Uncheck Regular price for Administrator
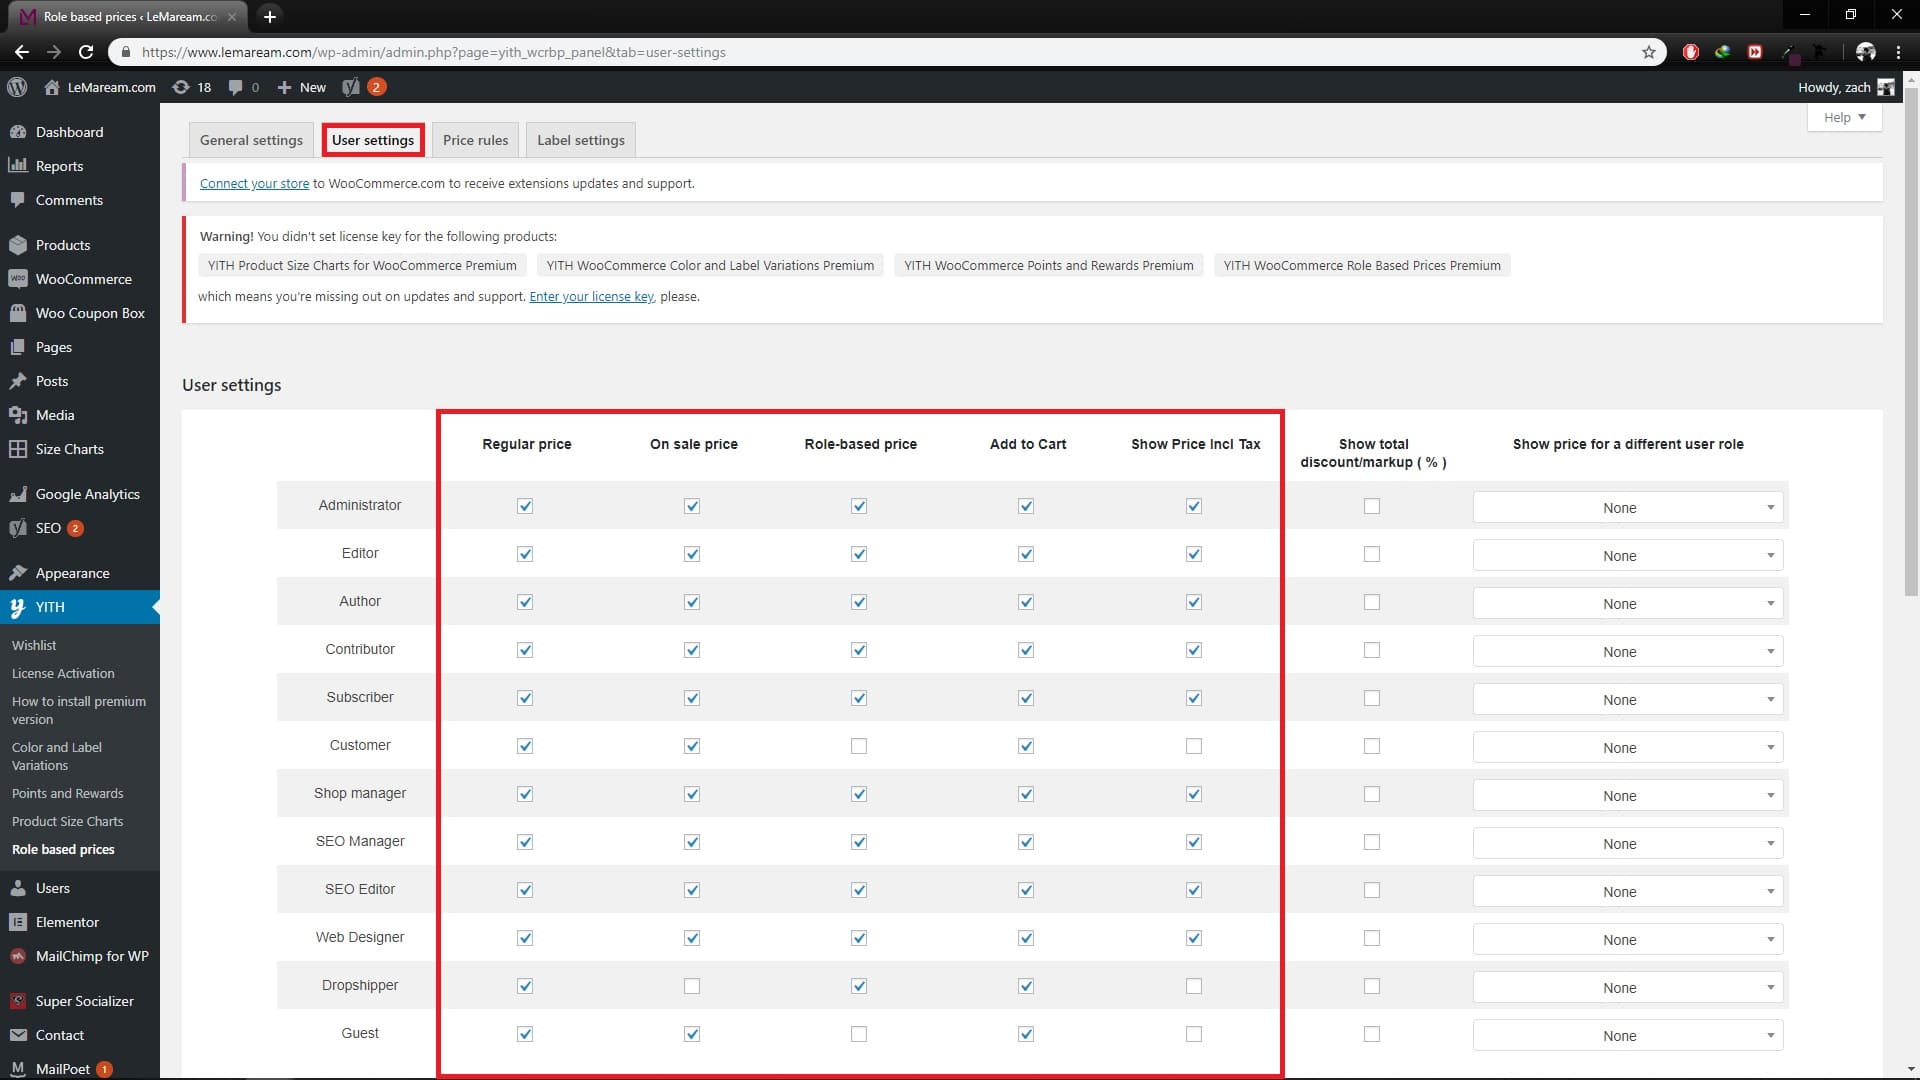The height and width of the screenshot is (1080, 1920). pyautogui.click(x=525, y=506)
